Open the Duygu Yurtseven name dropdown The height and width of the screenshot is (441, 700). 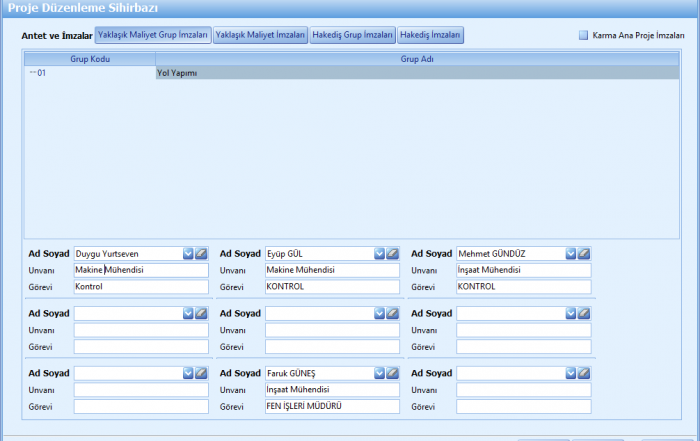click(188, 254)
